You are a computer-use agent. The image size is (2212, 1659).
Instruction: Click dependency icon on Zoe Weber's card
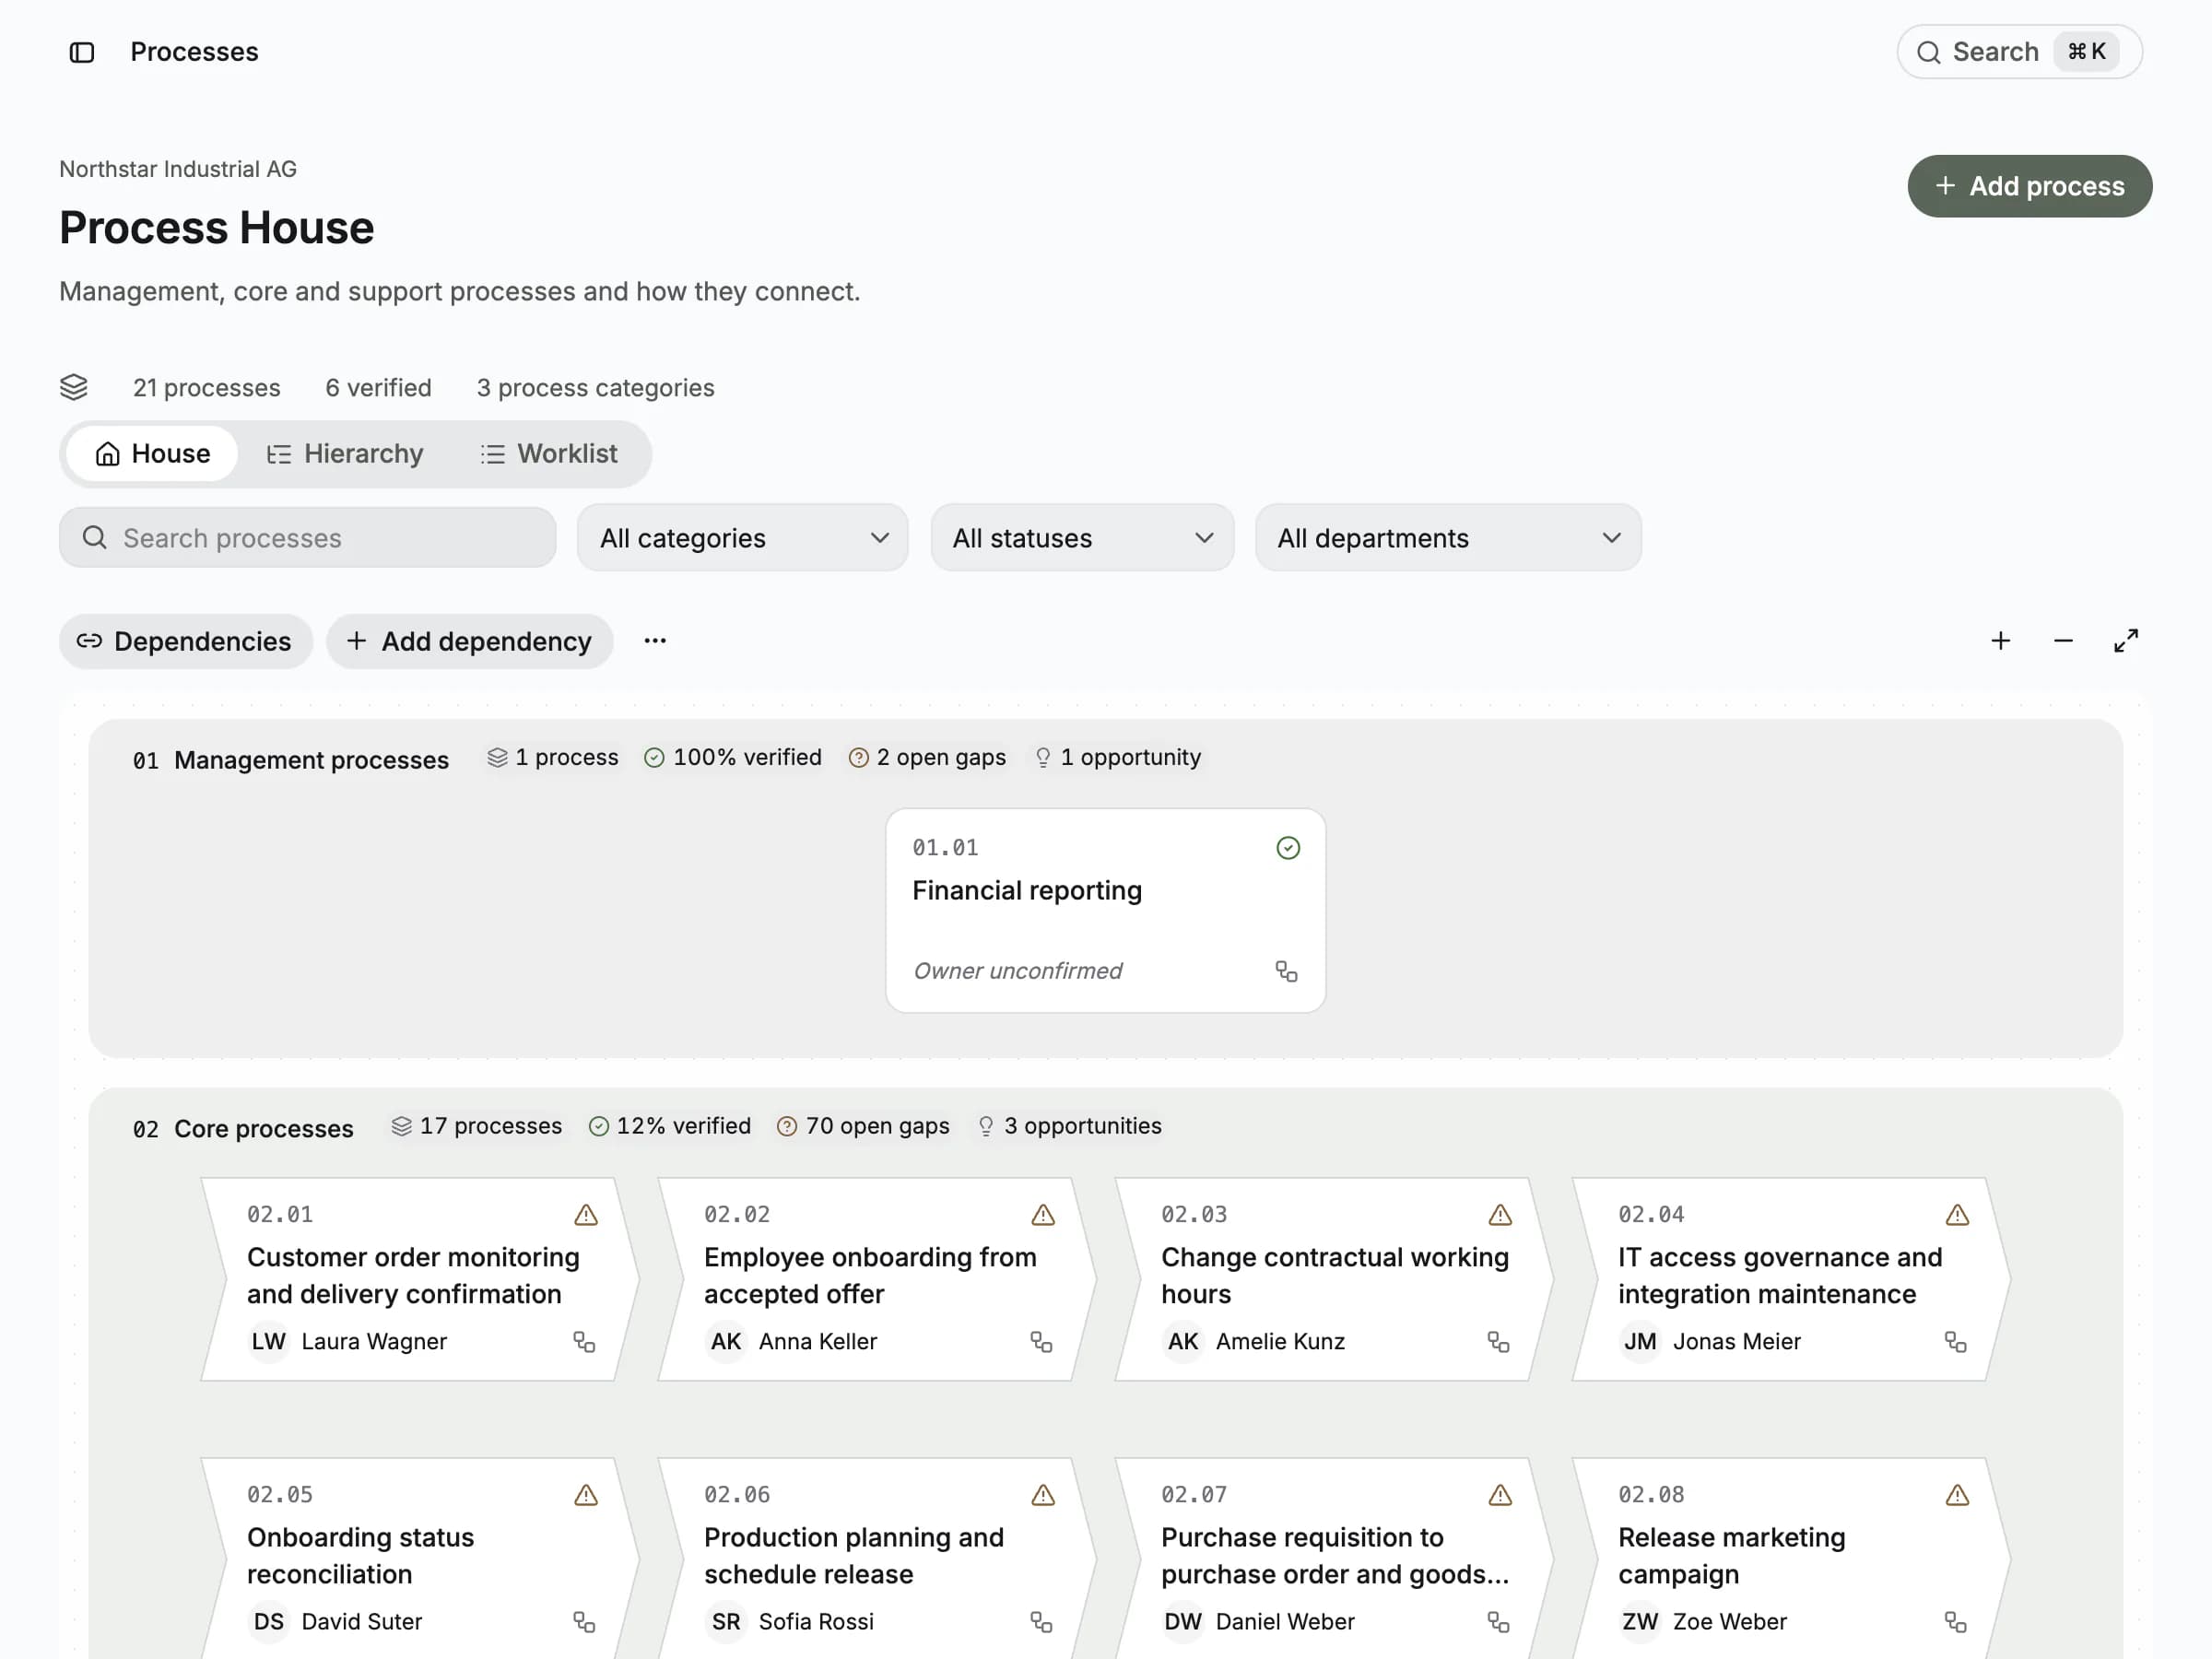1955,1622
